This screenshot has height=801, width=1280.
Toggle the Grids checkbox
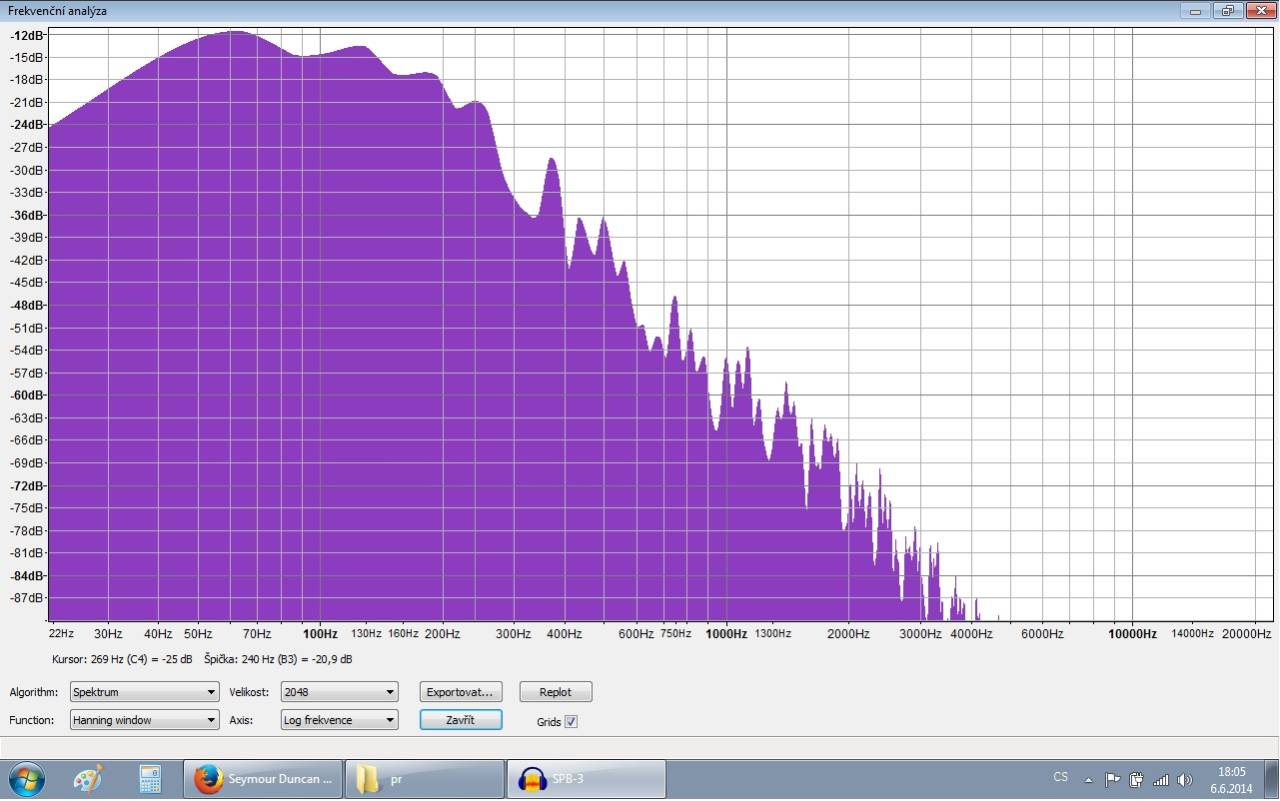pos(571,721)
